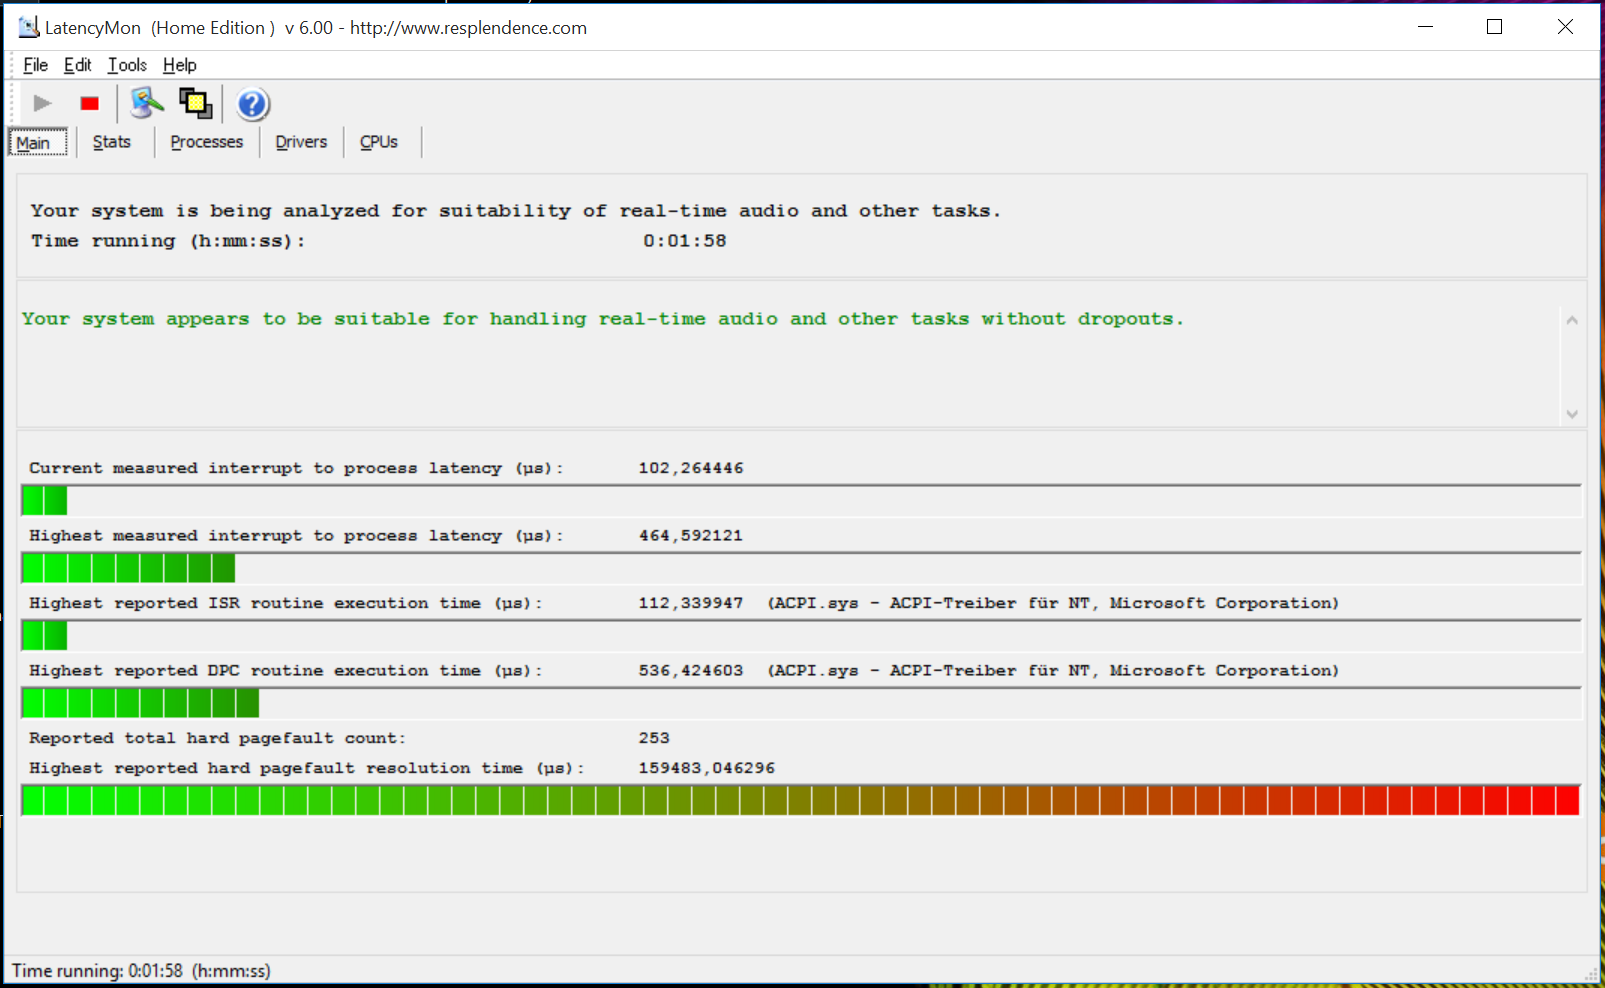Click the message box scroll up arrow
Screen dimensions: 1605x988
pos(1572,320)
